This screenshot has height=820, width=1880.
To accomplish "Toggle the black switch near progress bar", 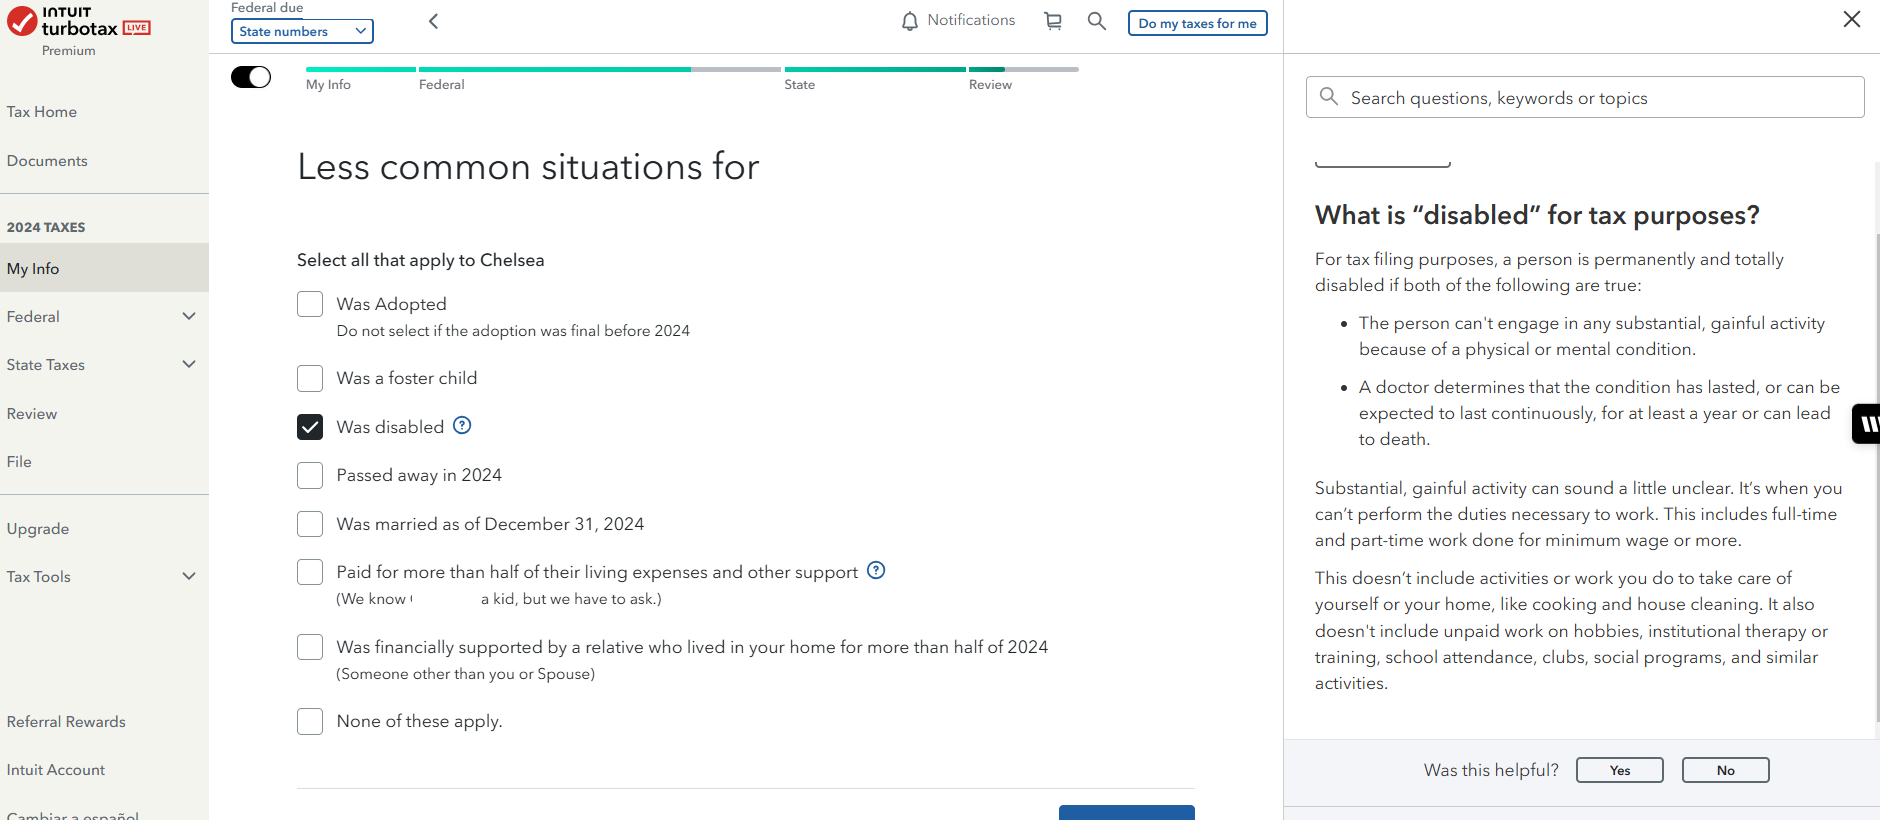I will click(251, 77).
